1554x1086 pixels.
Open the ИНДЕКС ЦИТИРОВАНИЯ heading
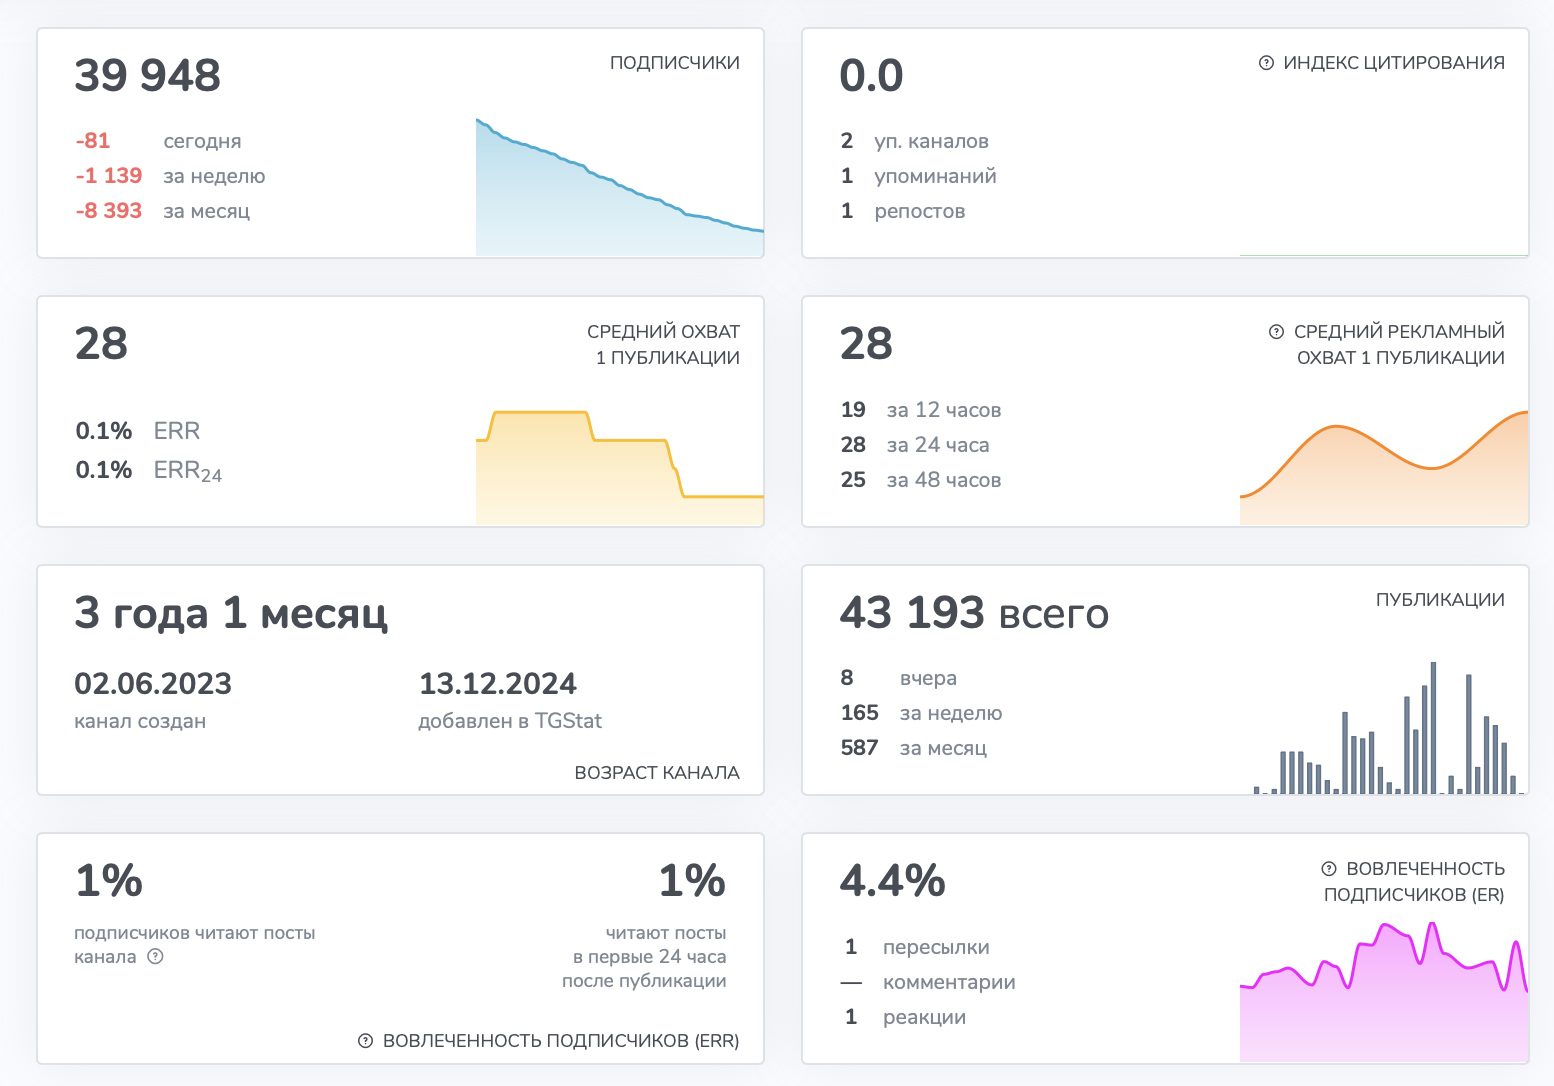click(1394, 63)
